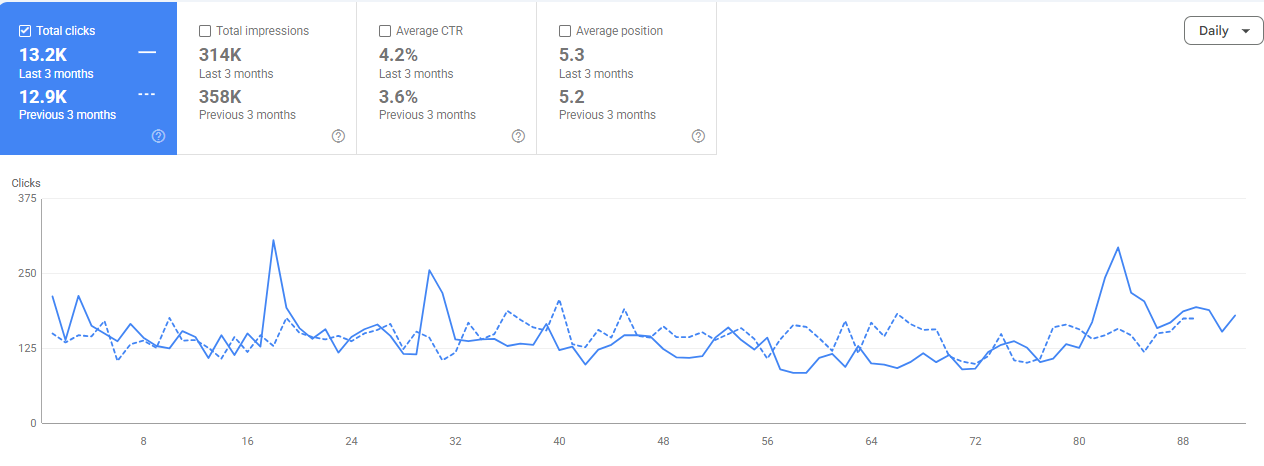This screenshot has width=1264, height=466.
Task: Click the 375 y-axis label
Action: tap(27, 198)
